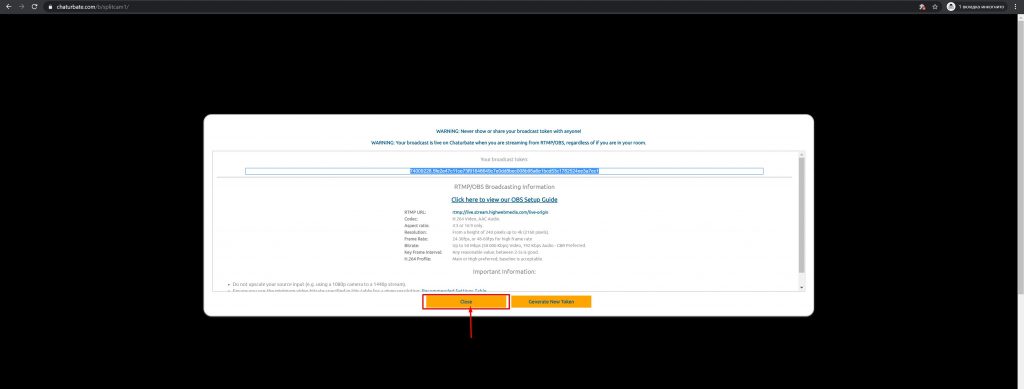
Task: Click the highlighted broadcast token field
Action: point(504,171)
